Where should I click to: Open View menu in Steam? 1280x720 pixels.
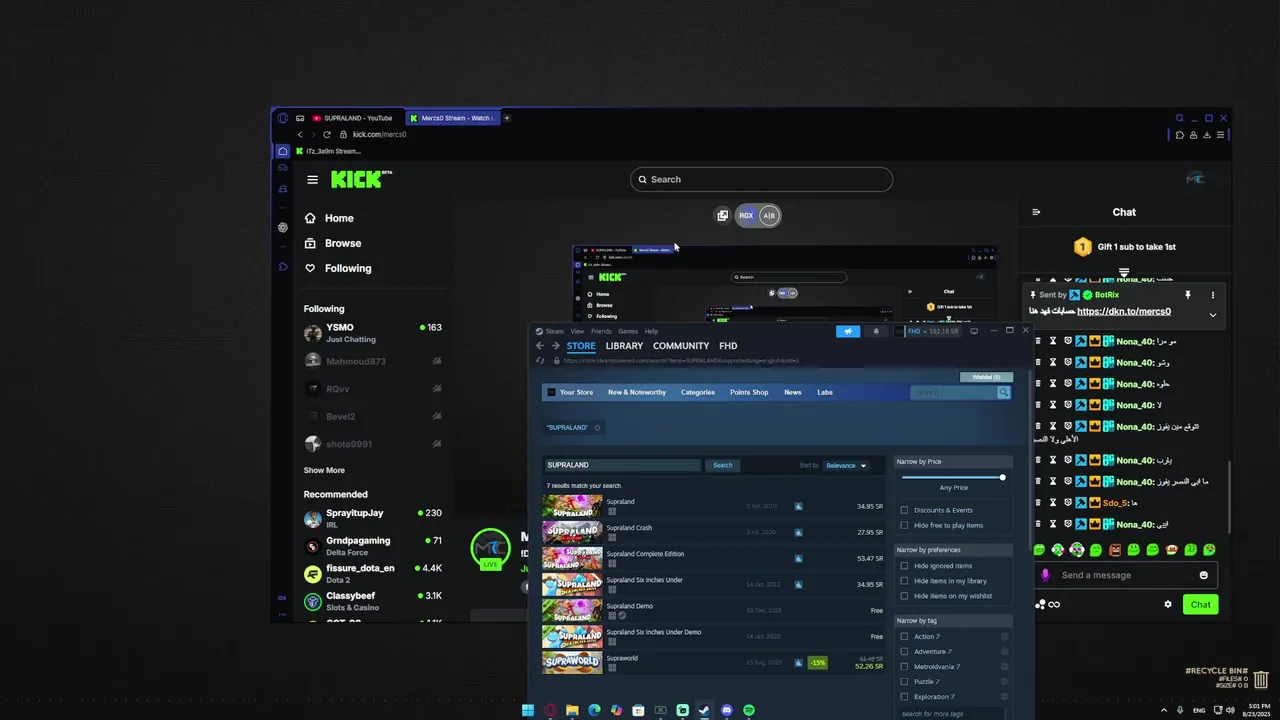[x=577, y=331]
